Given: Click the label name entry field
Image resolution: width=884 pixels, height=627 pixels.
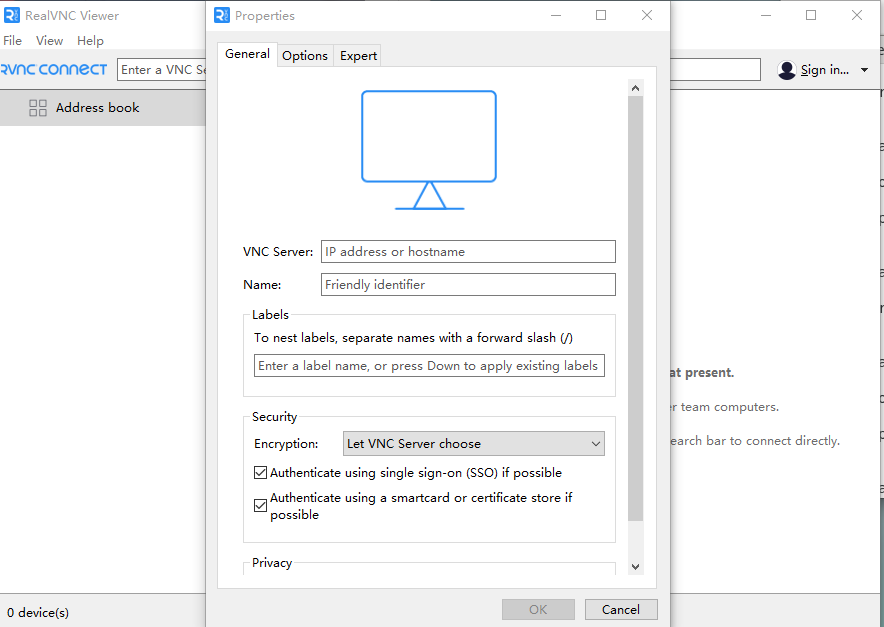Looking at the screenshot, I should (429, 365).
